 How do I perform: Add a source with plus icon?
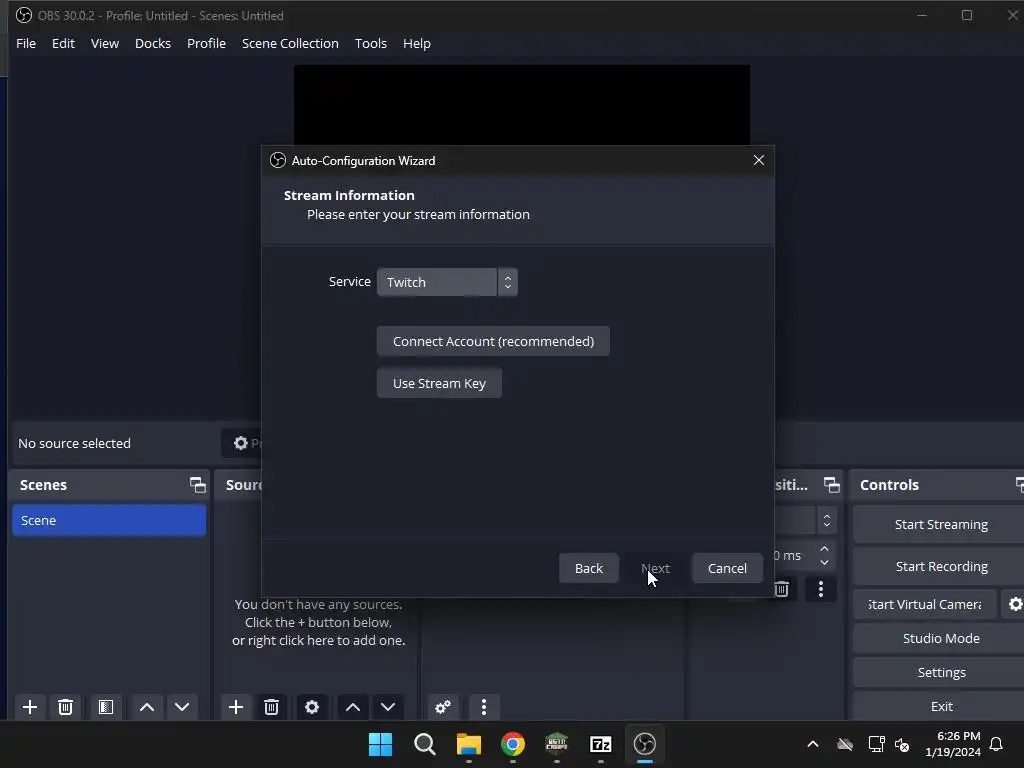236,707
